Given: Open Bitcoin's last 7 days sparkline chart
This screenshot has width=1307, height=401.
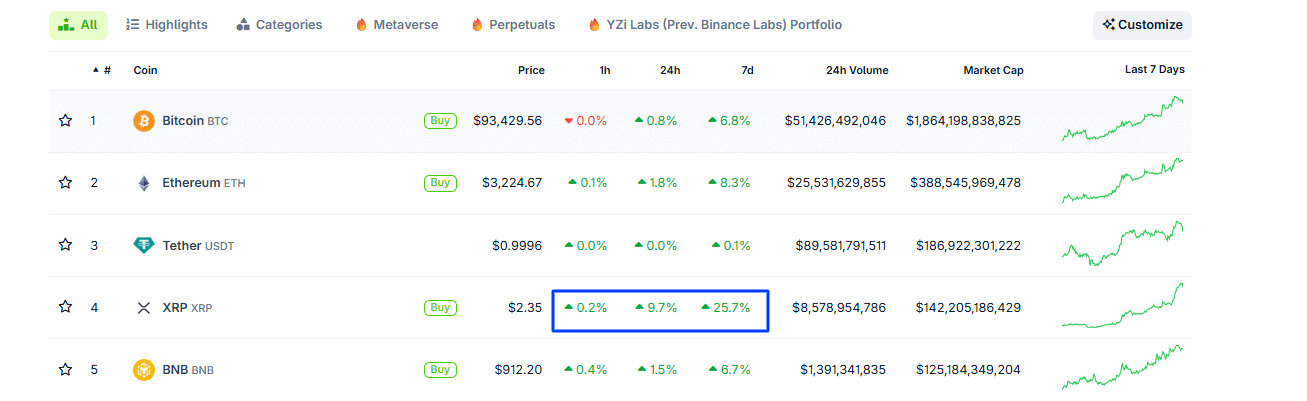Looking at the screenshot, I should (x=1122, y=120).
